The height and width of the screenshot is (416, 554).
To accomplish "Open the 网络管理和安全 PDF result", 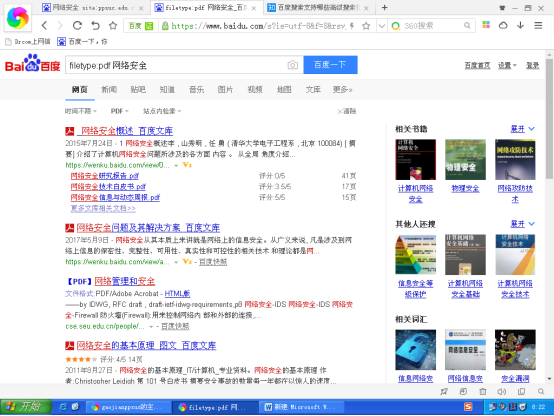I will coord(125,281).
